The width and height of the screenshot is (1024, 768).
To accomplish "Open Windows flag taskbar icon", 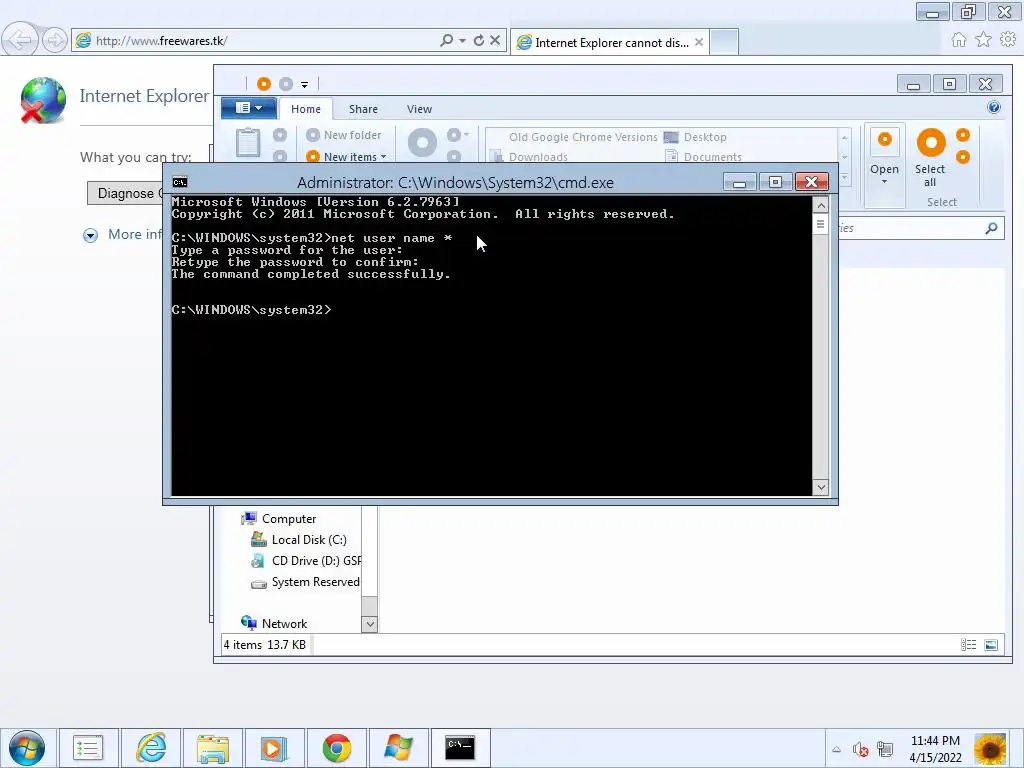I will tap(398, 748).
